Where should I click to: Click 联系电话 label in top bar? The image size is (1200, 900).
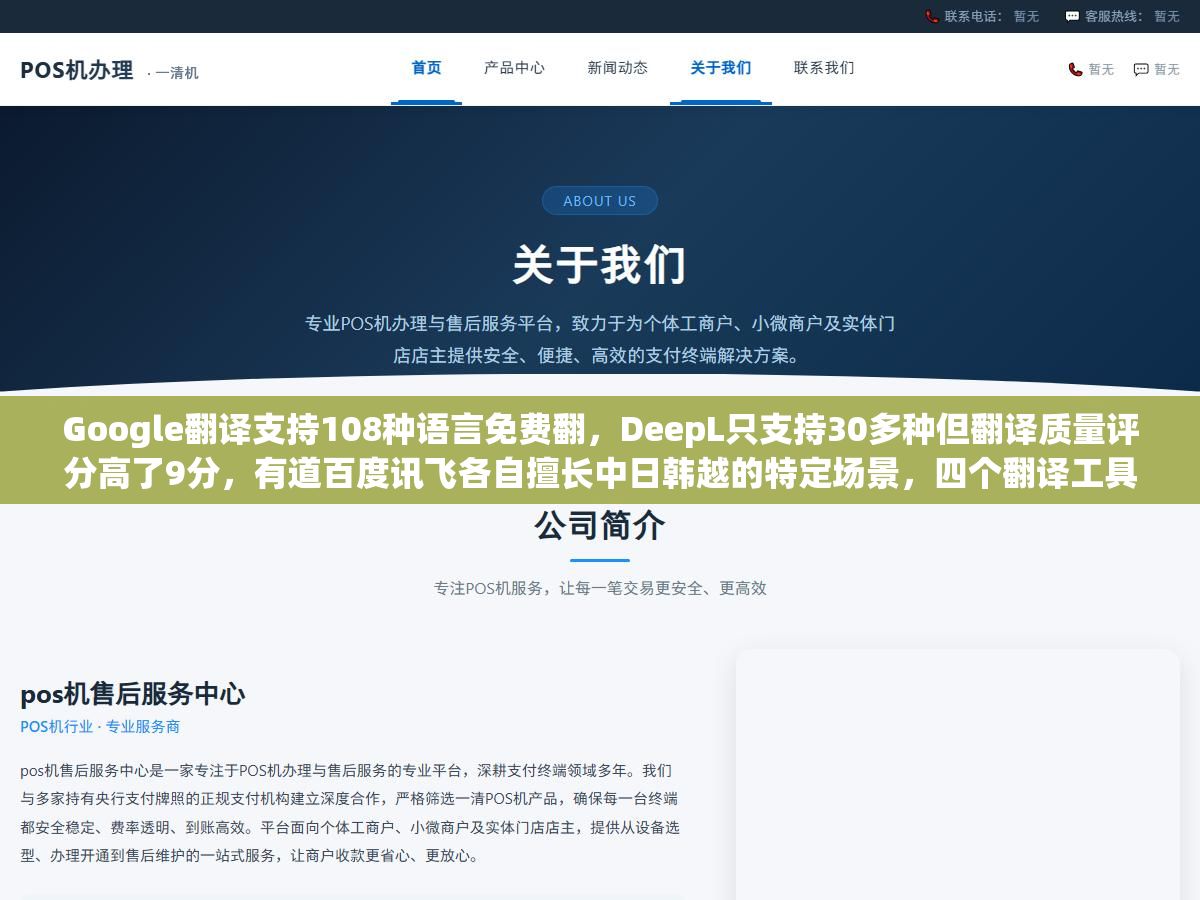[x=974, y=16]
